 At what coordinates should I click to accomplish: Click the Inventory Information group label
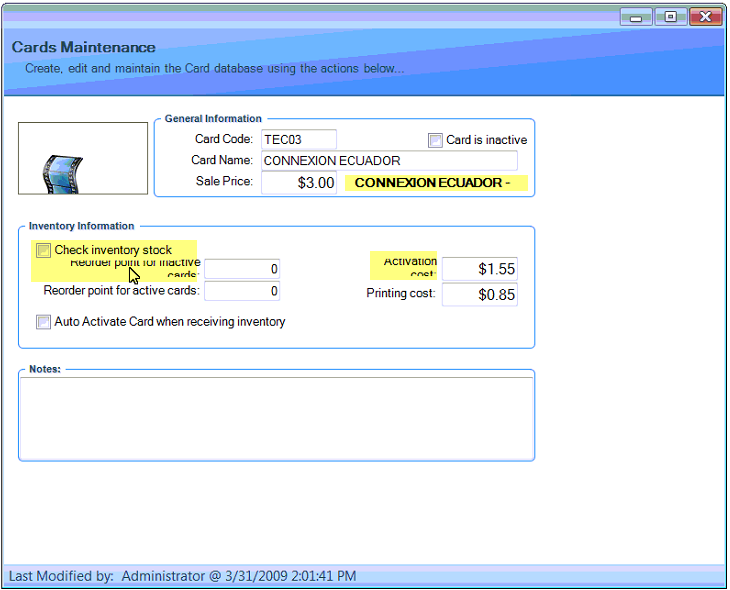point(81,226)
